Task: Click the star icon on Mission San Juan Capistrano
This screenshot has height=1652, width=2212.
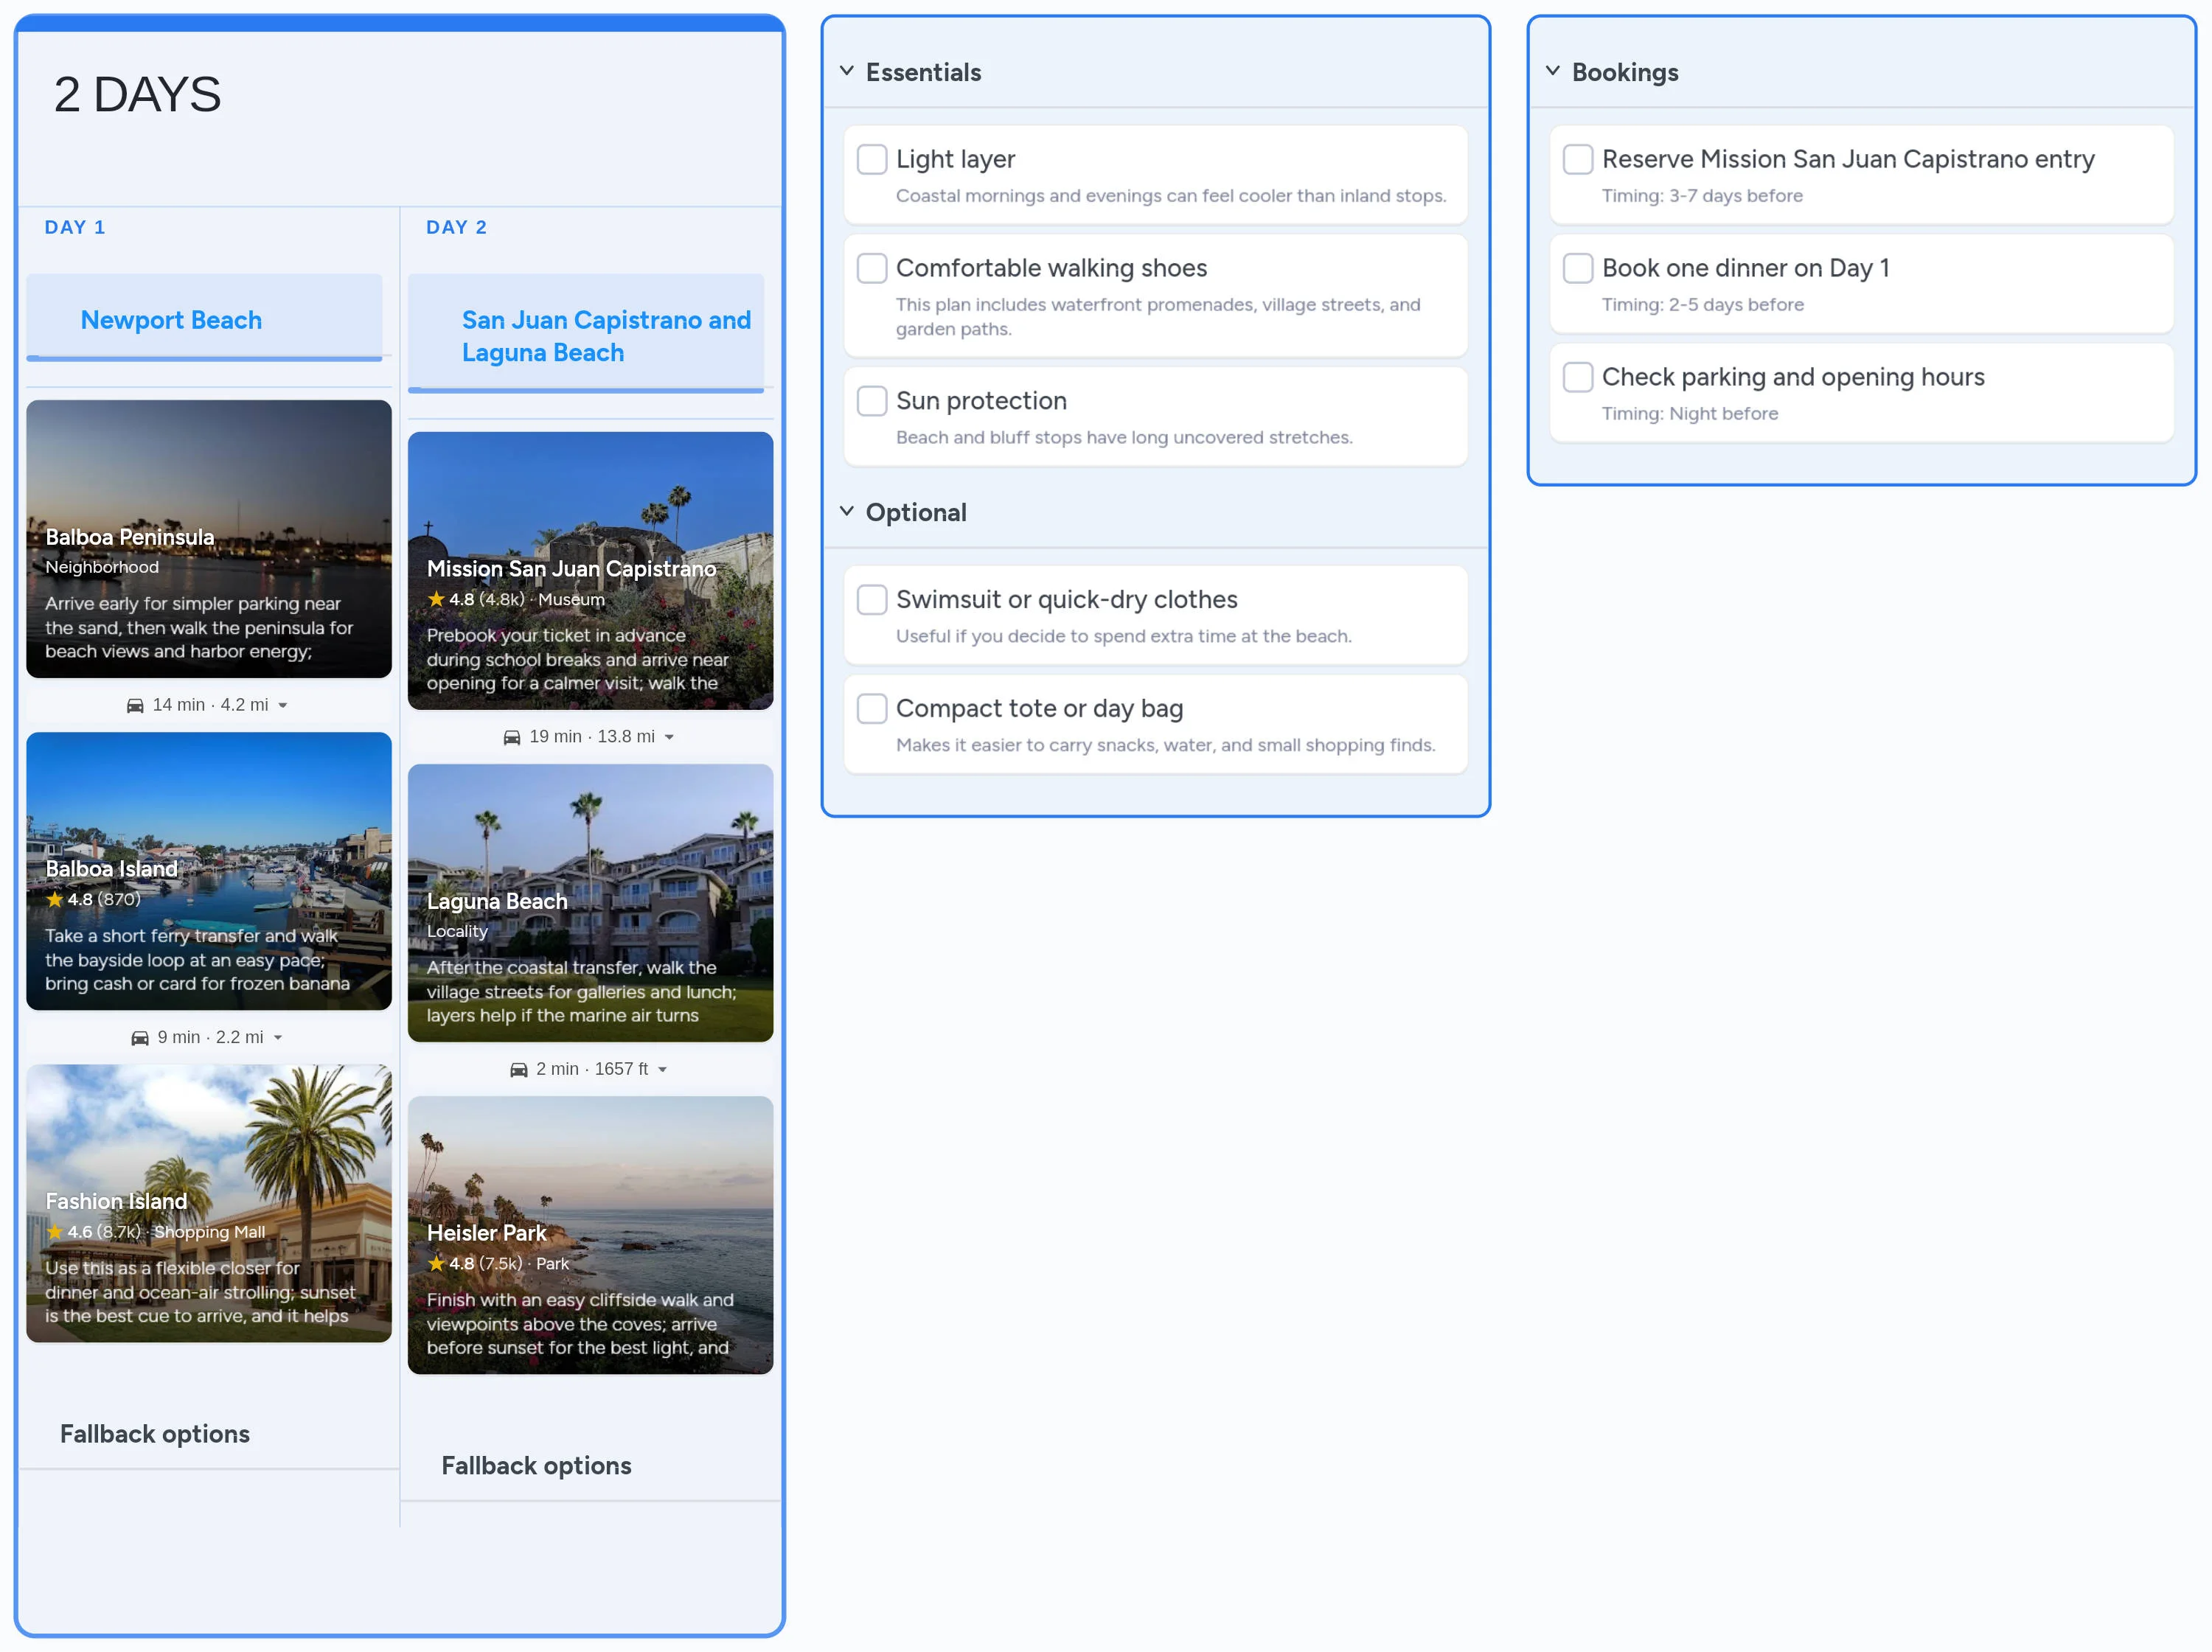Action: [x=437, y=599]
